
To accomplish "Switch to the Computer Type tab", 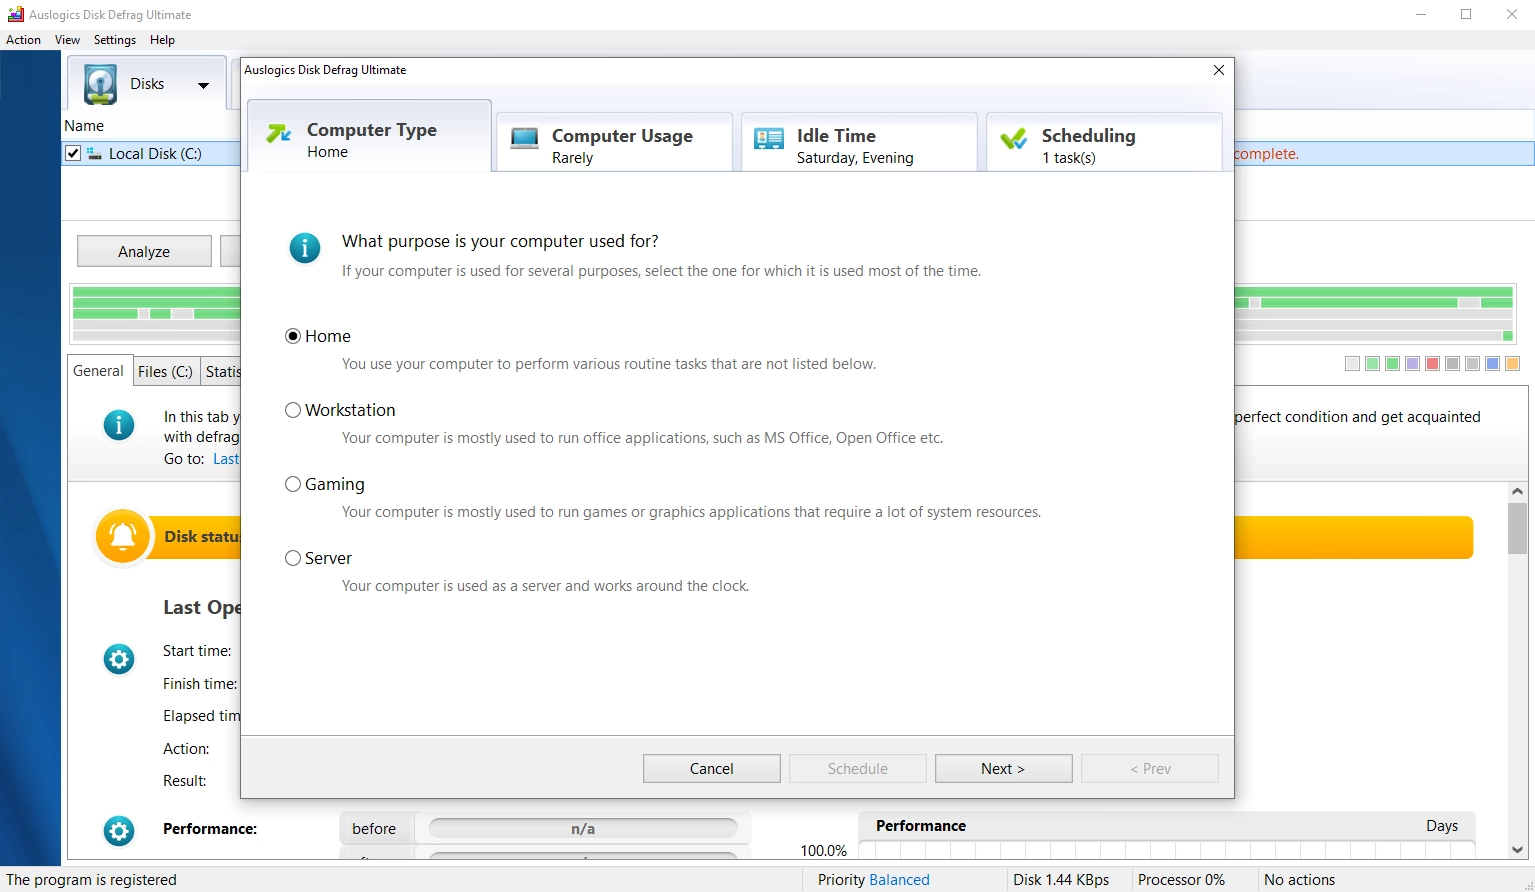I will click(369, 136).
